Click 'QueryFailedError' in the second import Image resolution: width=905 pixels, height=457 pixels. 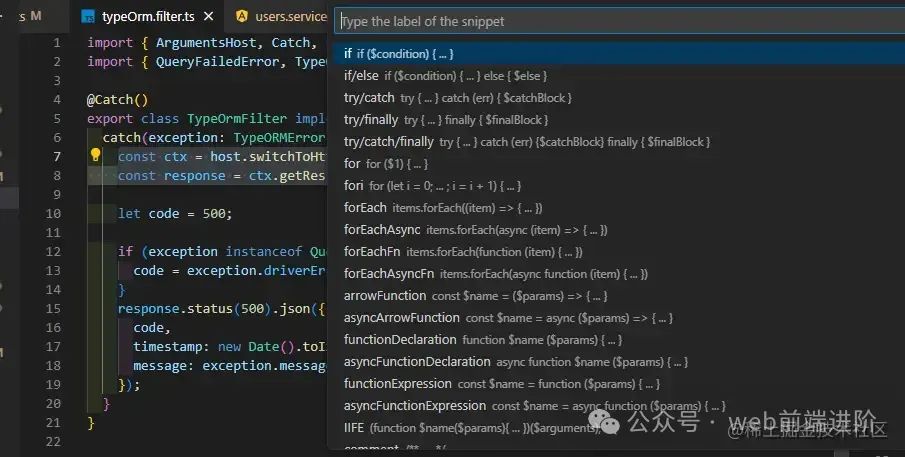218,62
